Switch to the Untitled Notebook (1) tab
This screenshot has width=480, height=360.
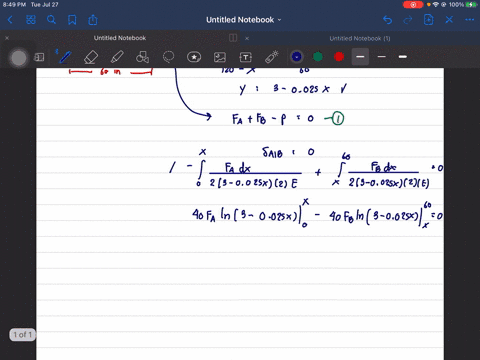360,38
